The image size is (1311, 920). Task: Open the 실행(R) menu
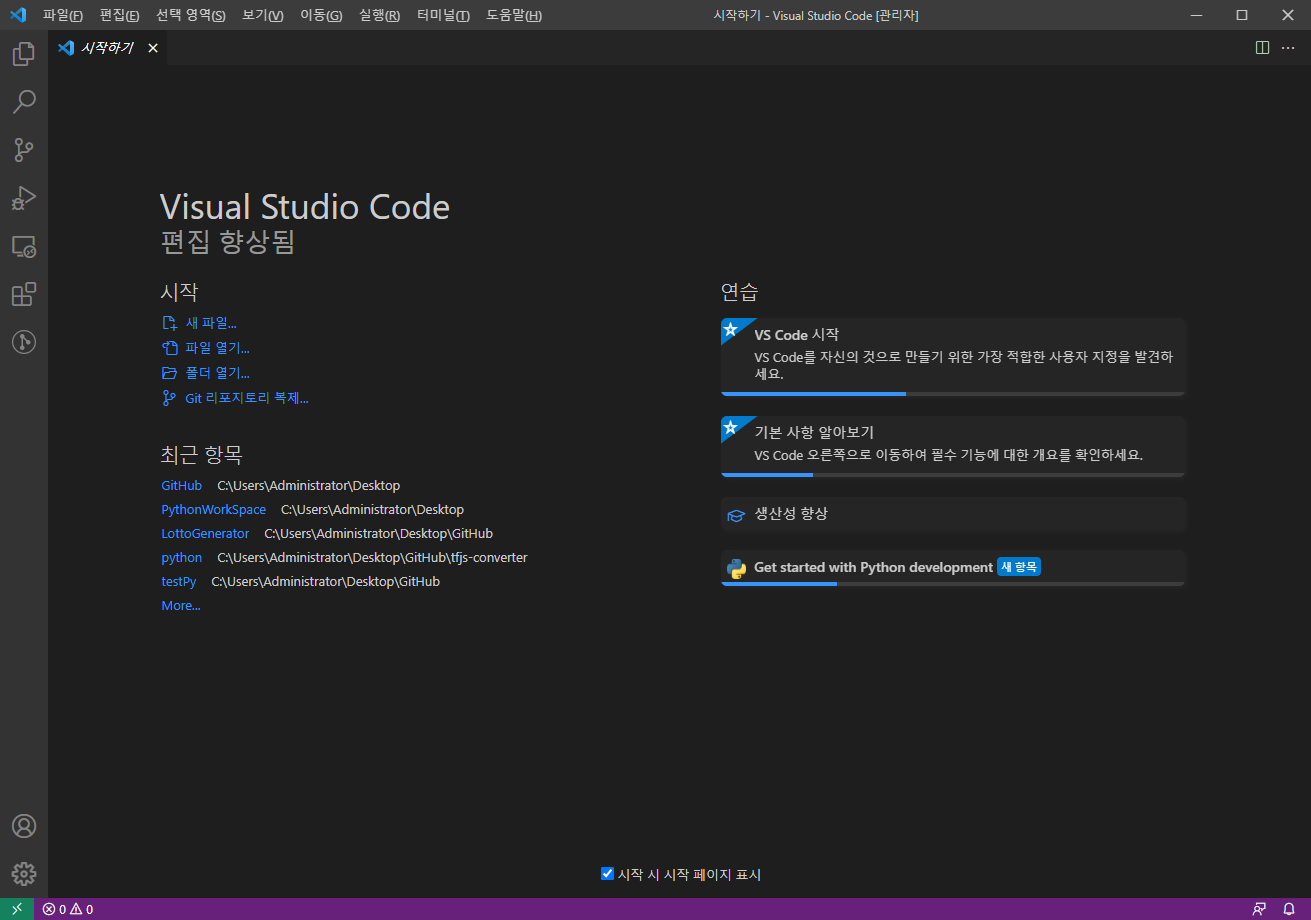tap(379, 15)
